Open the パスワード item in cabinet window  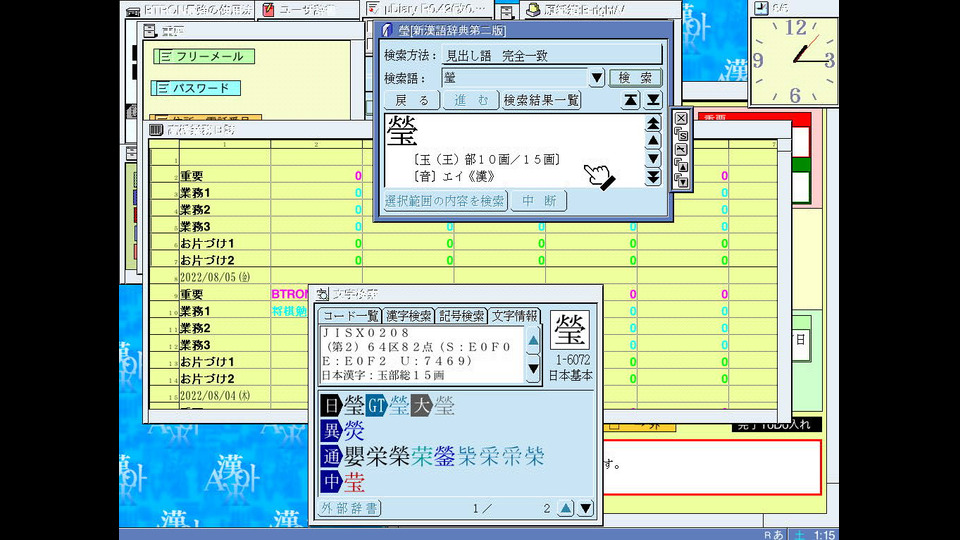click(195, 88)
